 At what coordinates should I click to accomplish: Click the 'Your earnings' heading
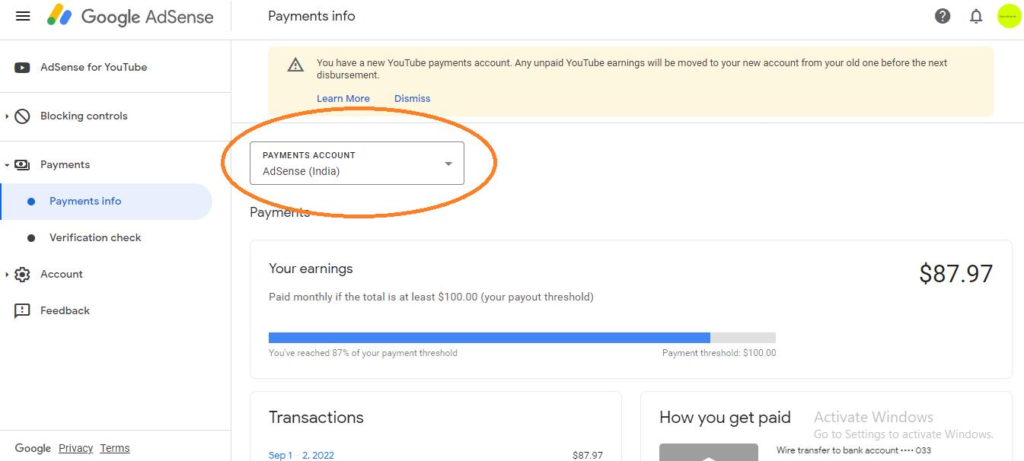pos(311,268)
